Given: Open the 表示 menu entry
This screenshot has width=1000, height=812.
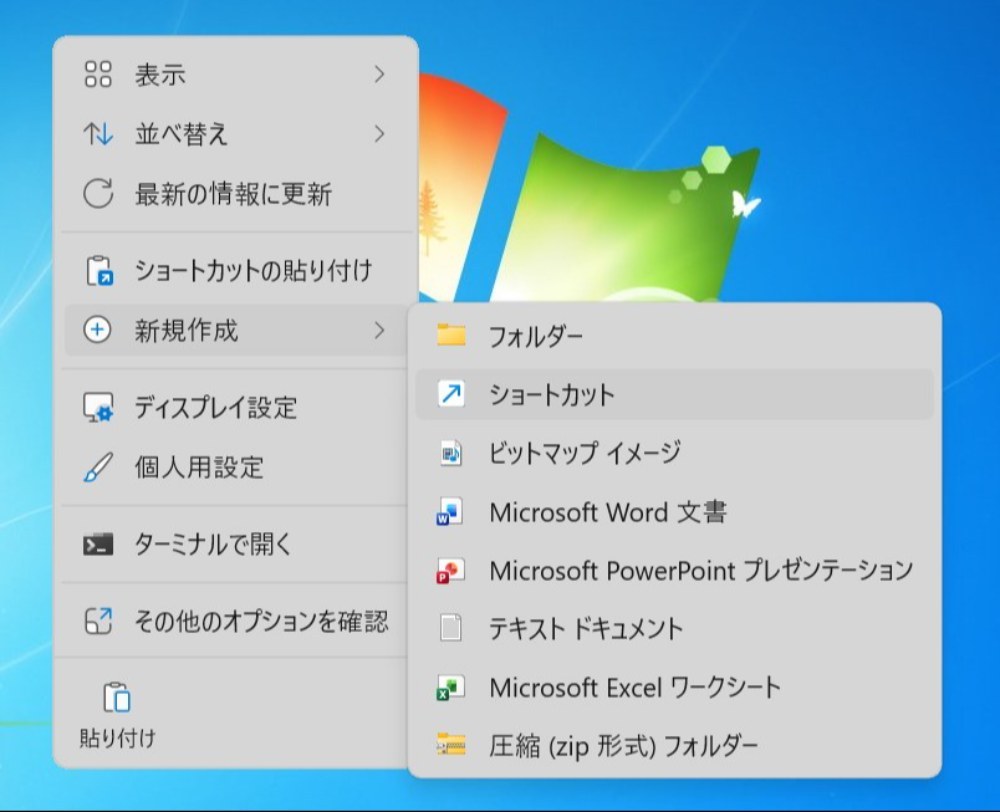Looking at the screenshot, I should coord(235,75).
